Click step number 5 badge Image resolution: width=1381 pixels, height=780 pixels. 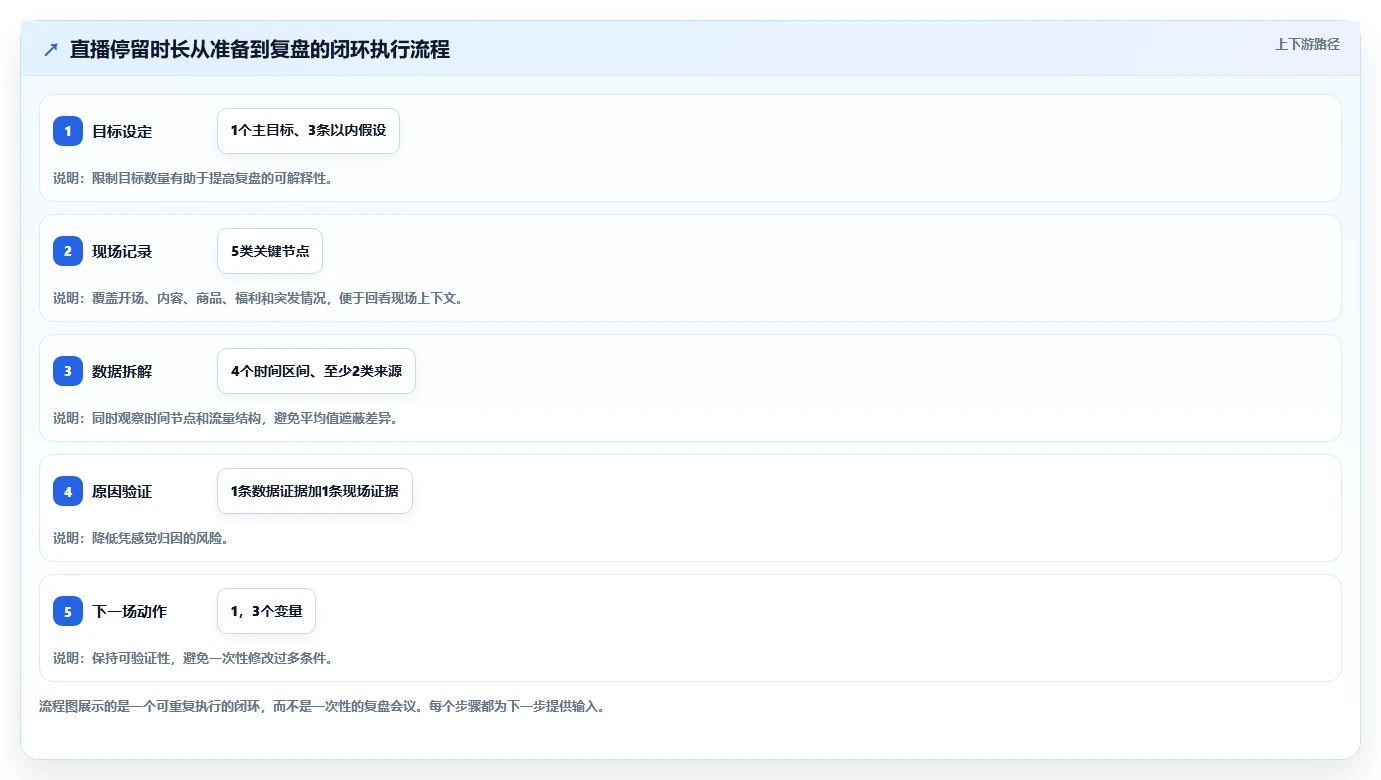pyautogui.click(x=68, y=611)
